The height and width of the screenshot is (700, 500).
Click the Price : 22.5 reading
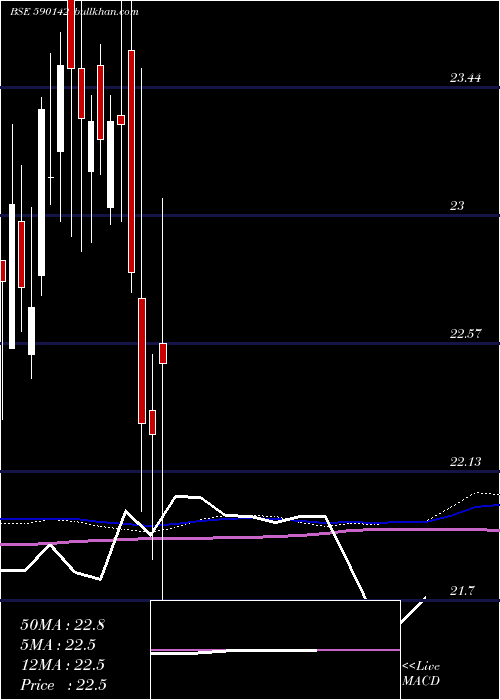[x=63, y=685]
